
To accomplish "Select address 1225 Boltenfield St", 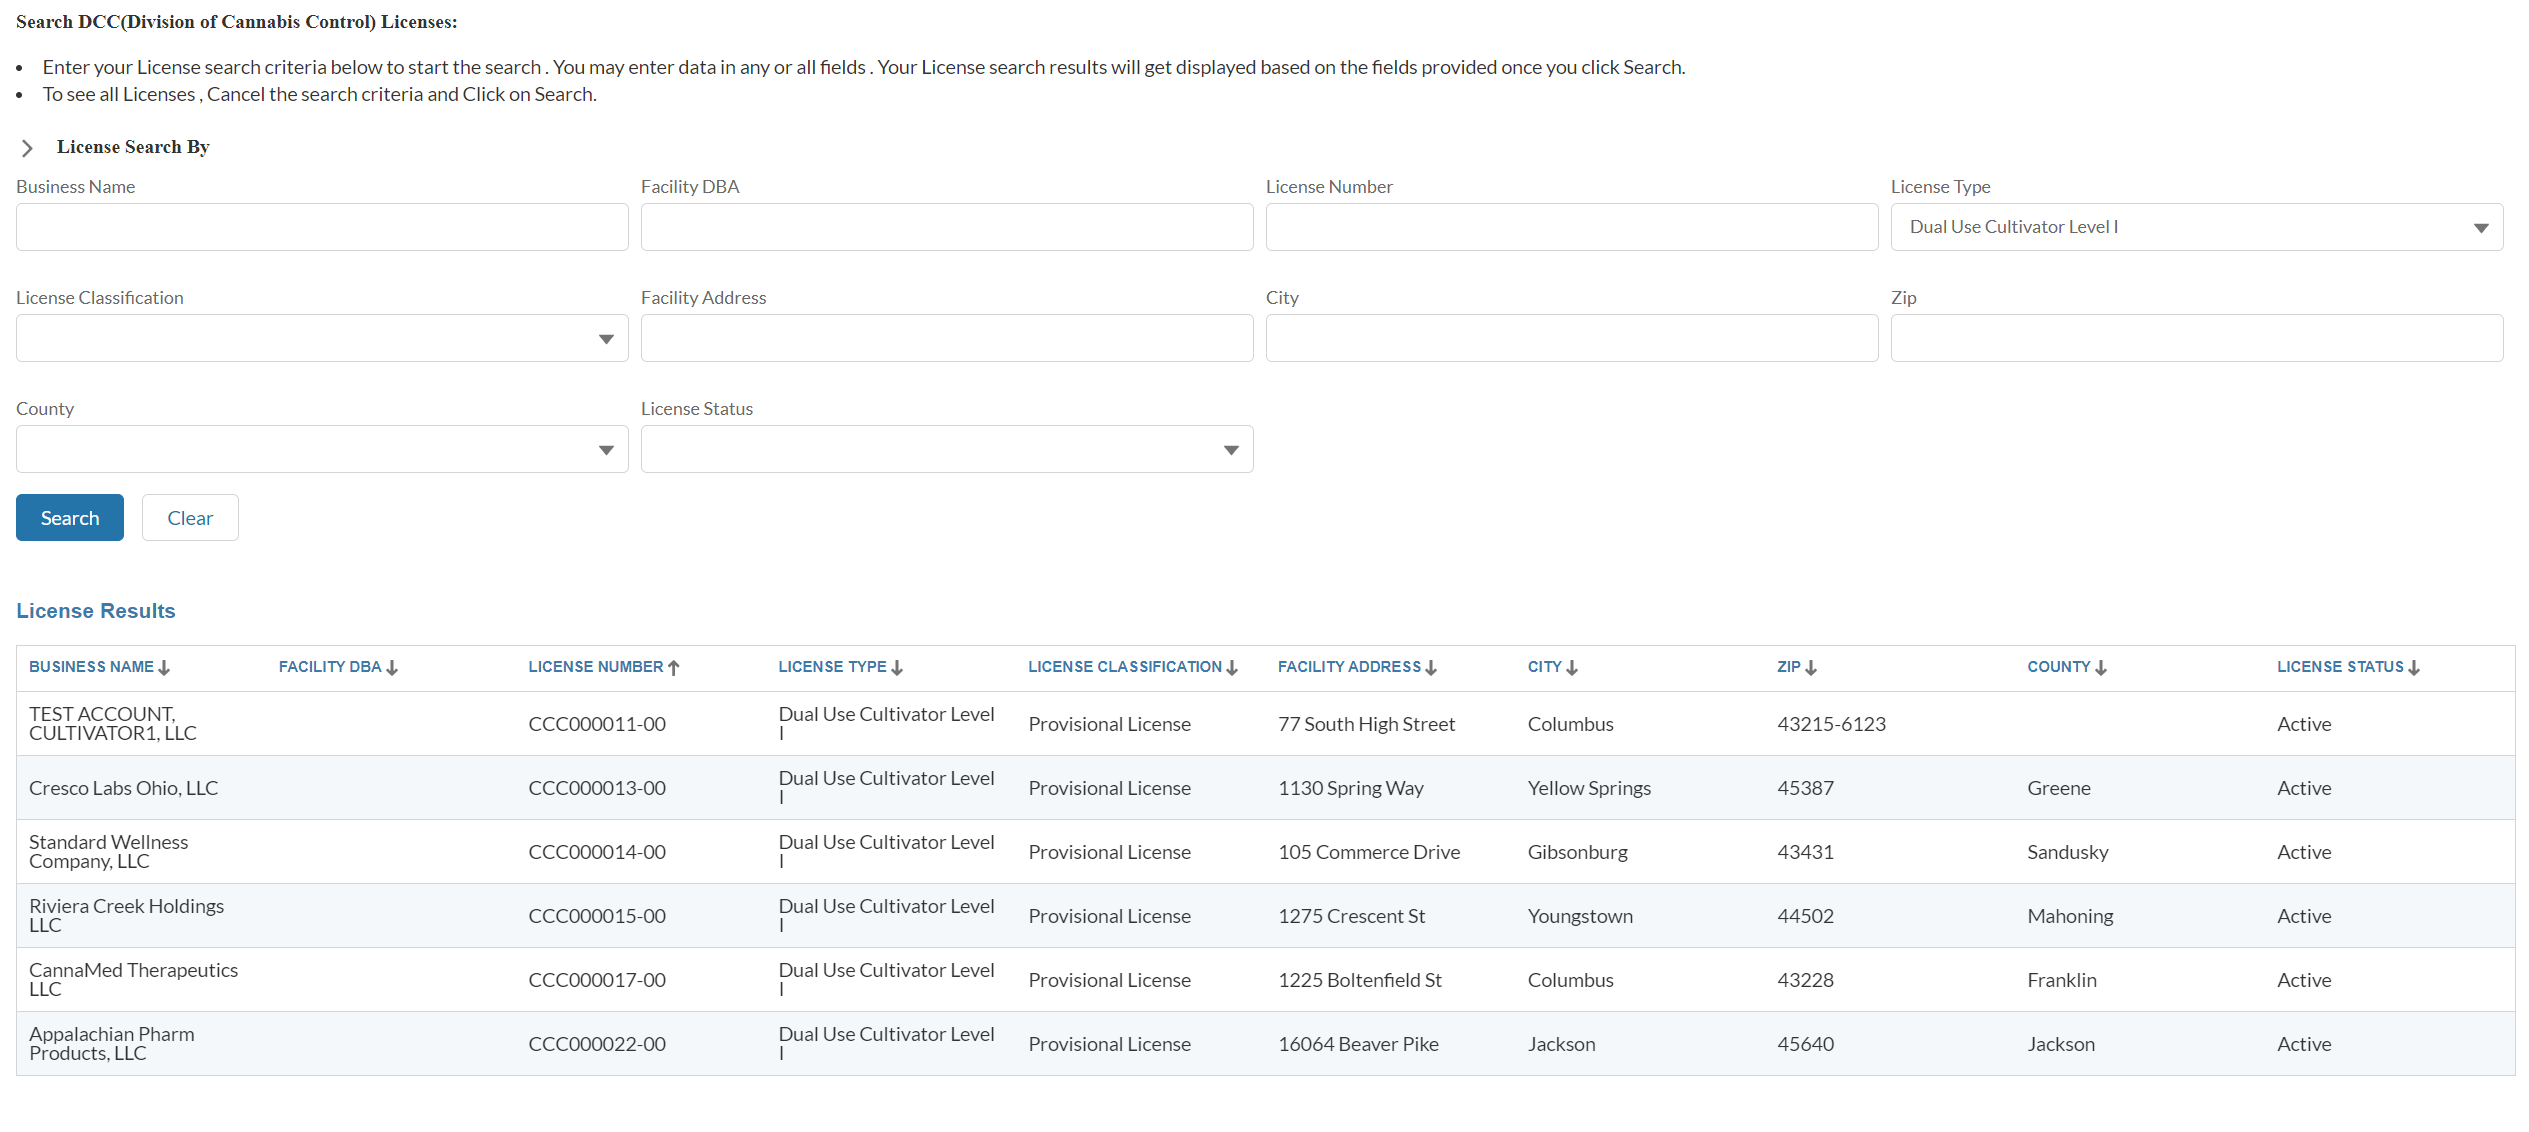I will point(1359,980).
